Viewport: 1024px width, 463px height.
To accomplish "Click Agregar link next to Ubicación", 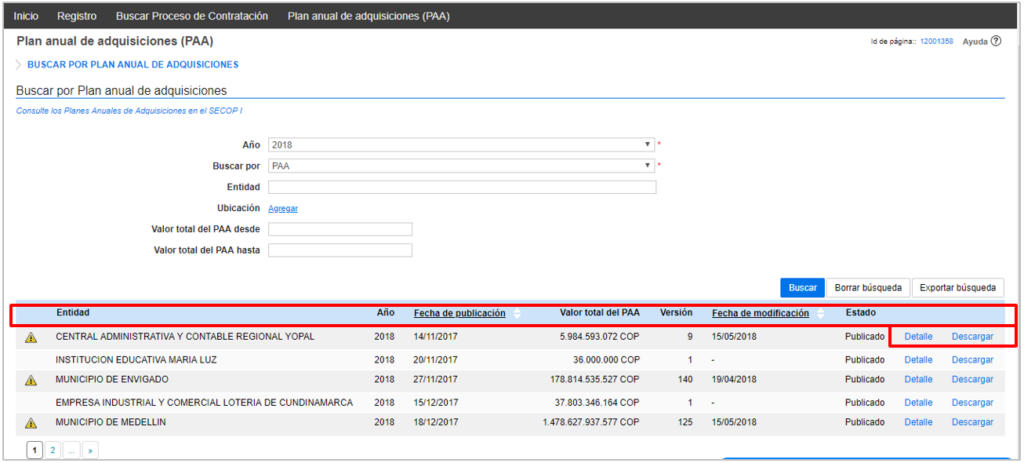I will pos(283,208).
